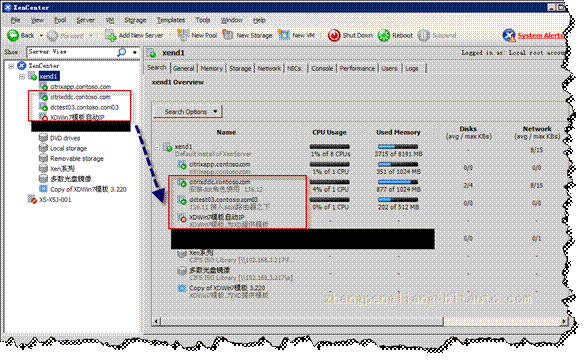Image resolution: width=588 pixels, height=361 pixels.
Task: Open the Tools menu
Action: point(203,20)
